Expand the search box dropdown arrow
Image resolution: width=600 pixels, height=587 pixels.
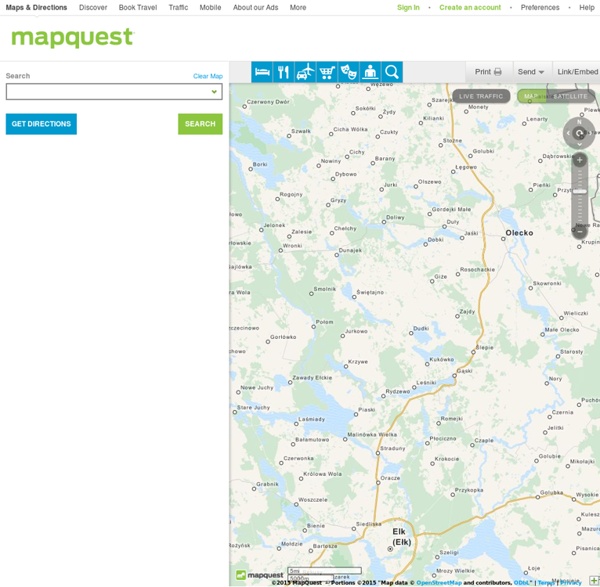[214, 92]
